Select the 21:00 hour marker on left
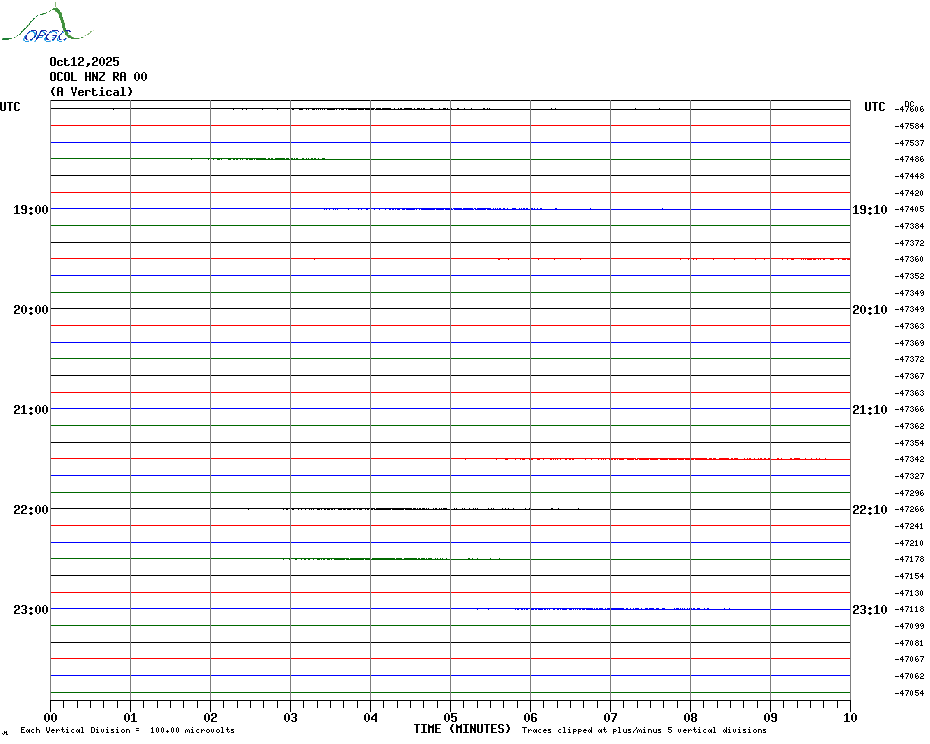Image resolution: width=930 pixels, height=744 pixels. [x=30, y=410]
